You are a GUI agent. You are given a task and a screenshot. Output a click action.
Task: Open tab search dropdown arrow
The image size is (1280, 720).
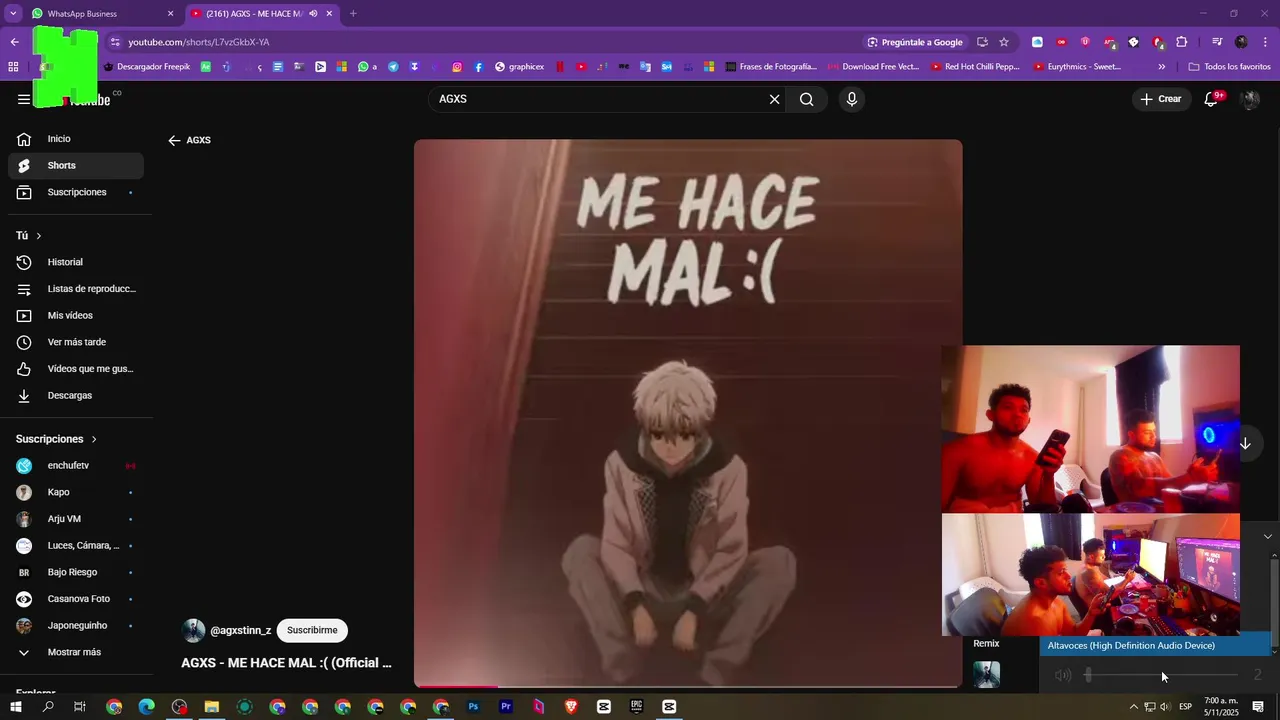[13, 14]
